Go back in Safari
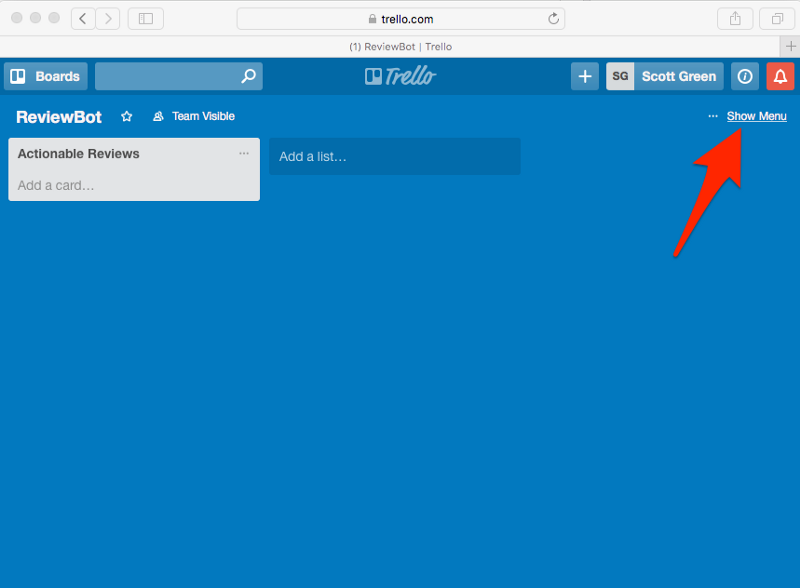Screen dimensions: 800x588 (83, 19)
